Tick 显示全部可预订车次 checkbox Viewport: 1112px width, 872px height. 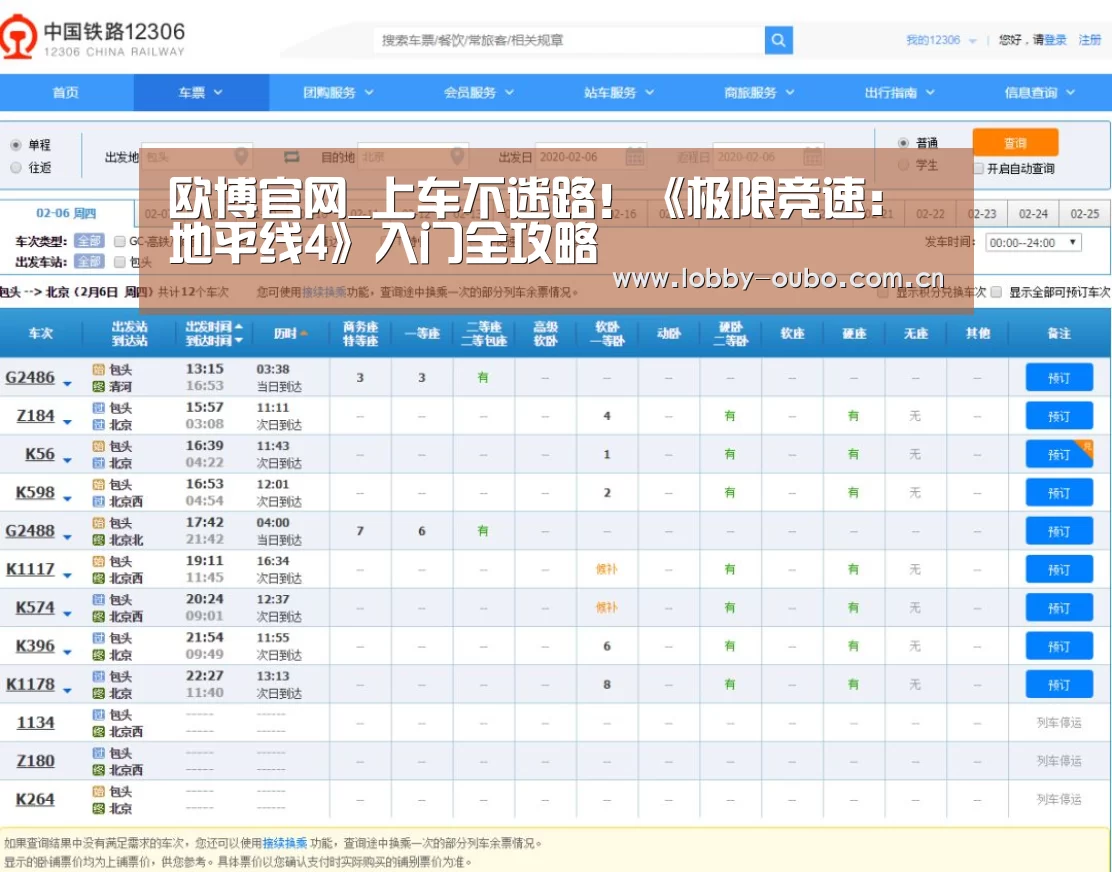(996, 292)
